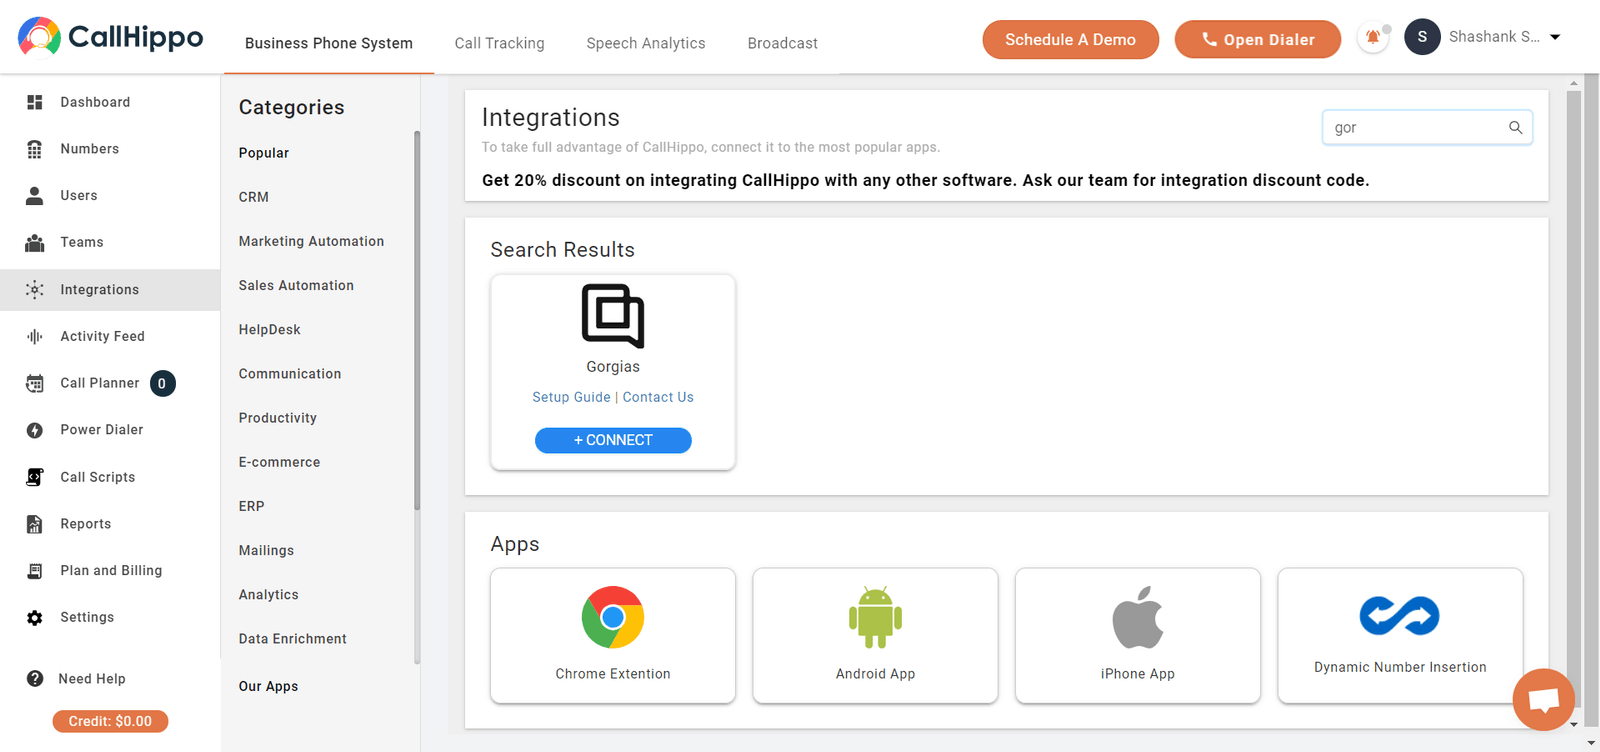1600x752 pixels.
Task: Click the Search Results heading
Action: (563, 250)
